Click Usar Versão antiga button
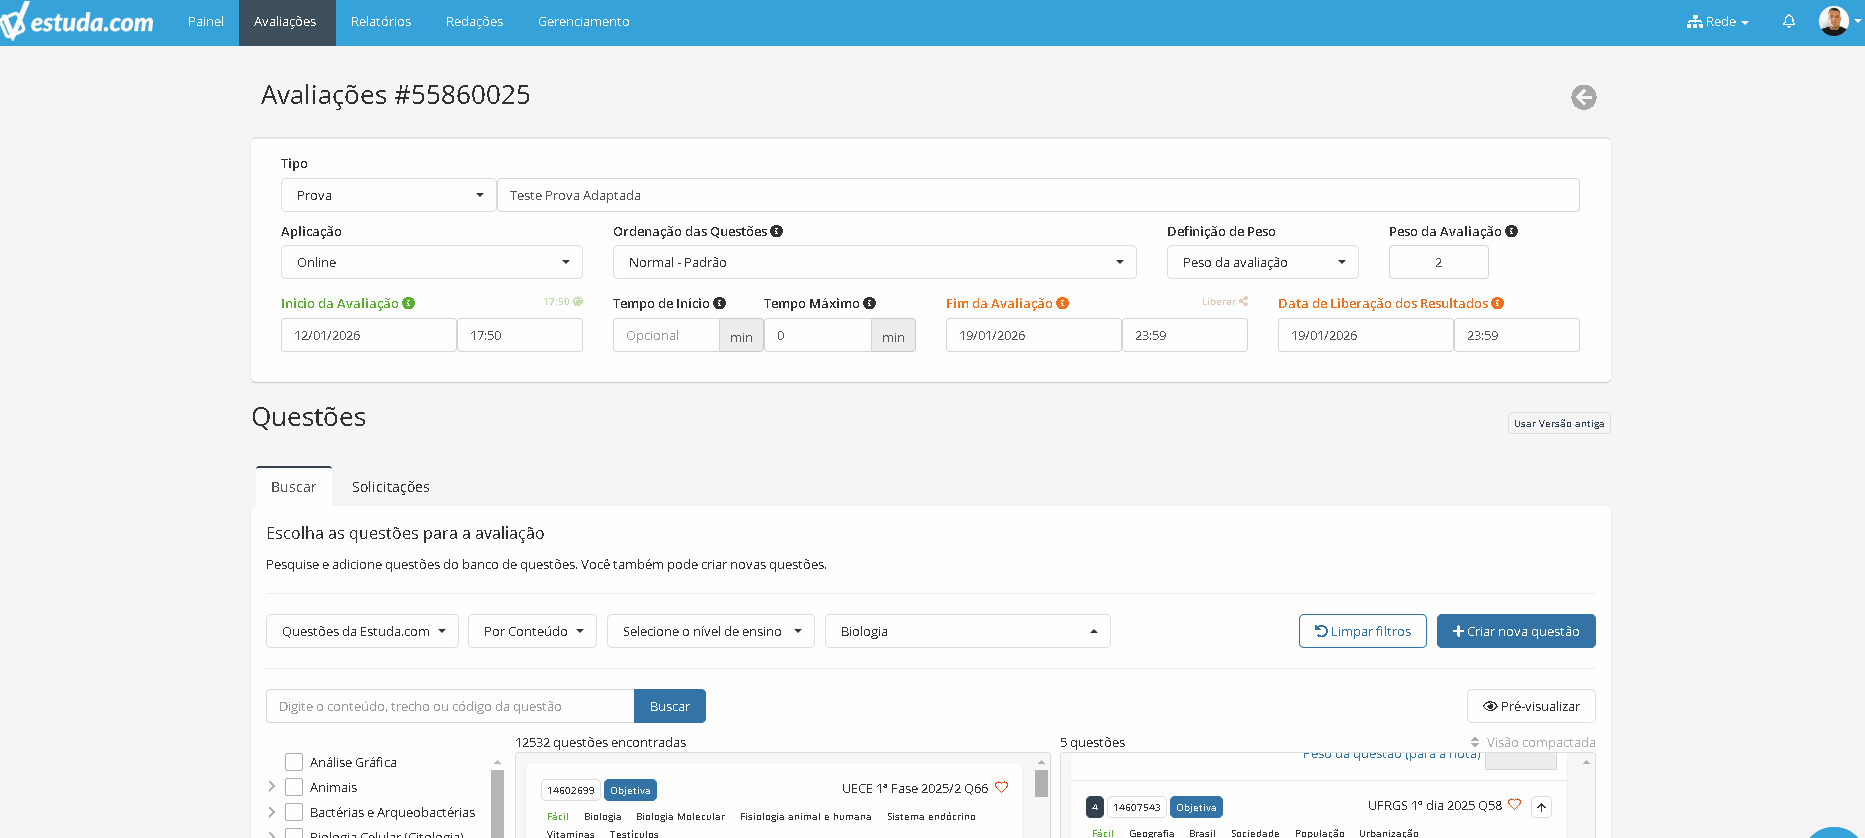 (1559, 423)
